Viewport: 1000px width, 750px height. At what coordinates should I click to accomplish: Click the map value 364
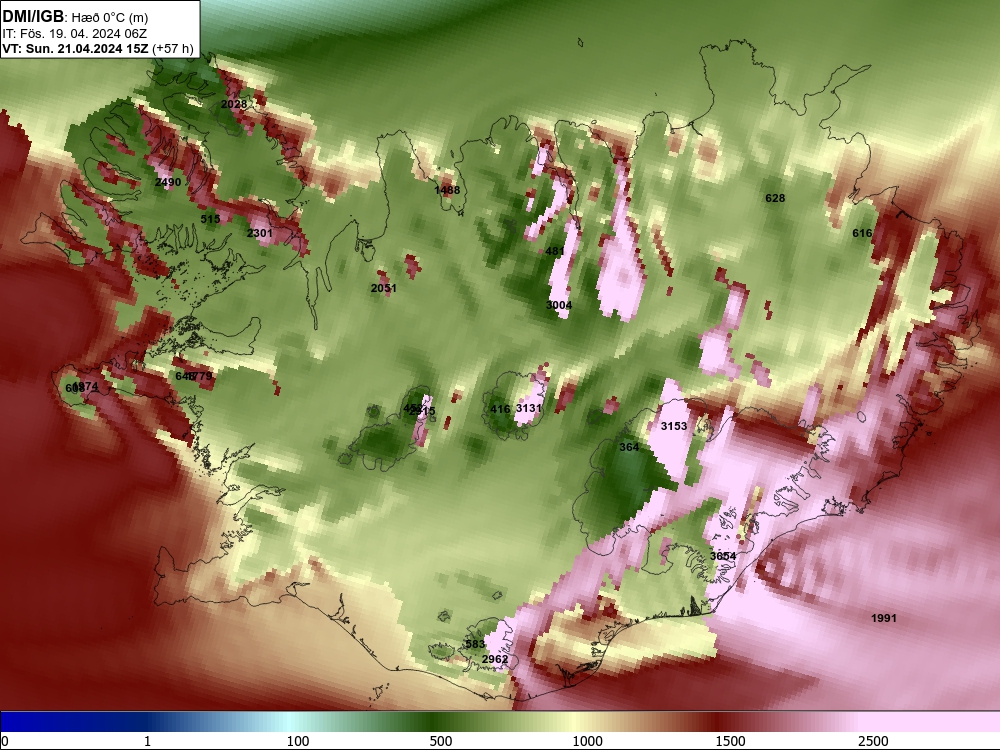click(629, 447)
